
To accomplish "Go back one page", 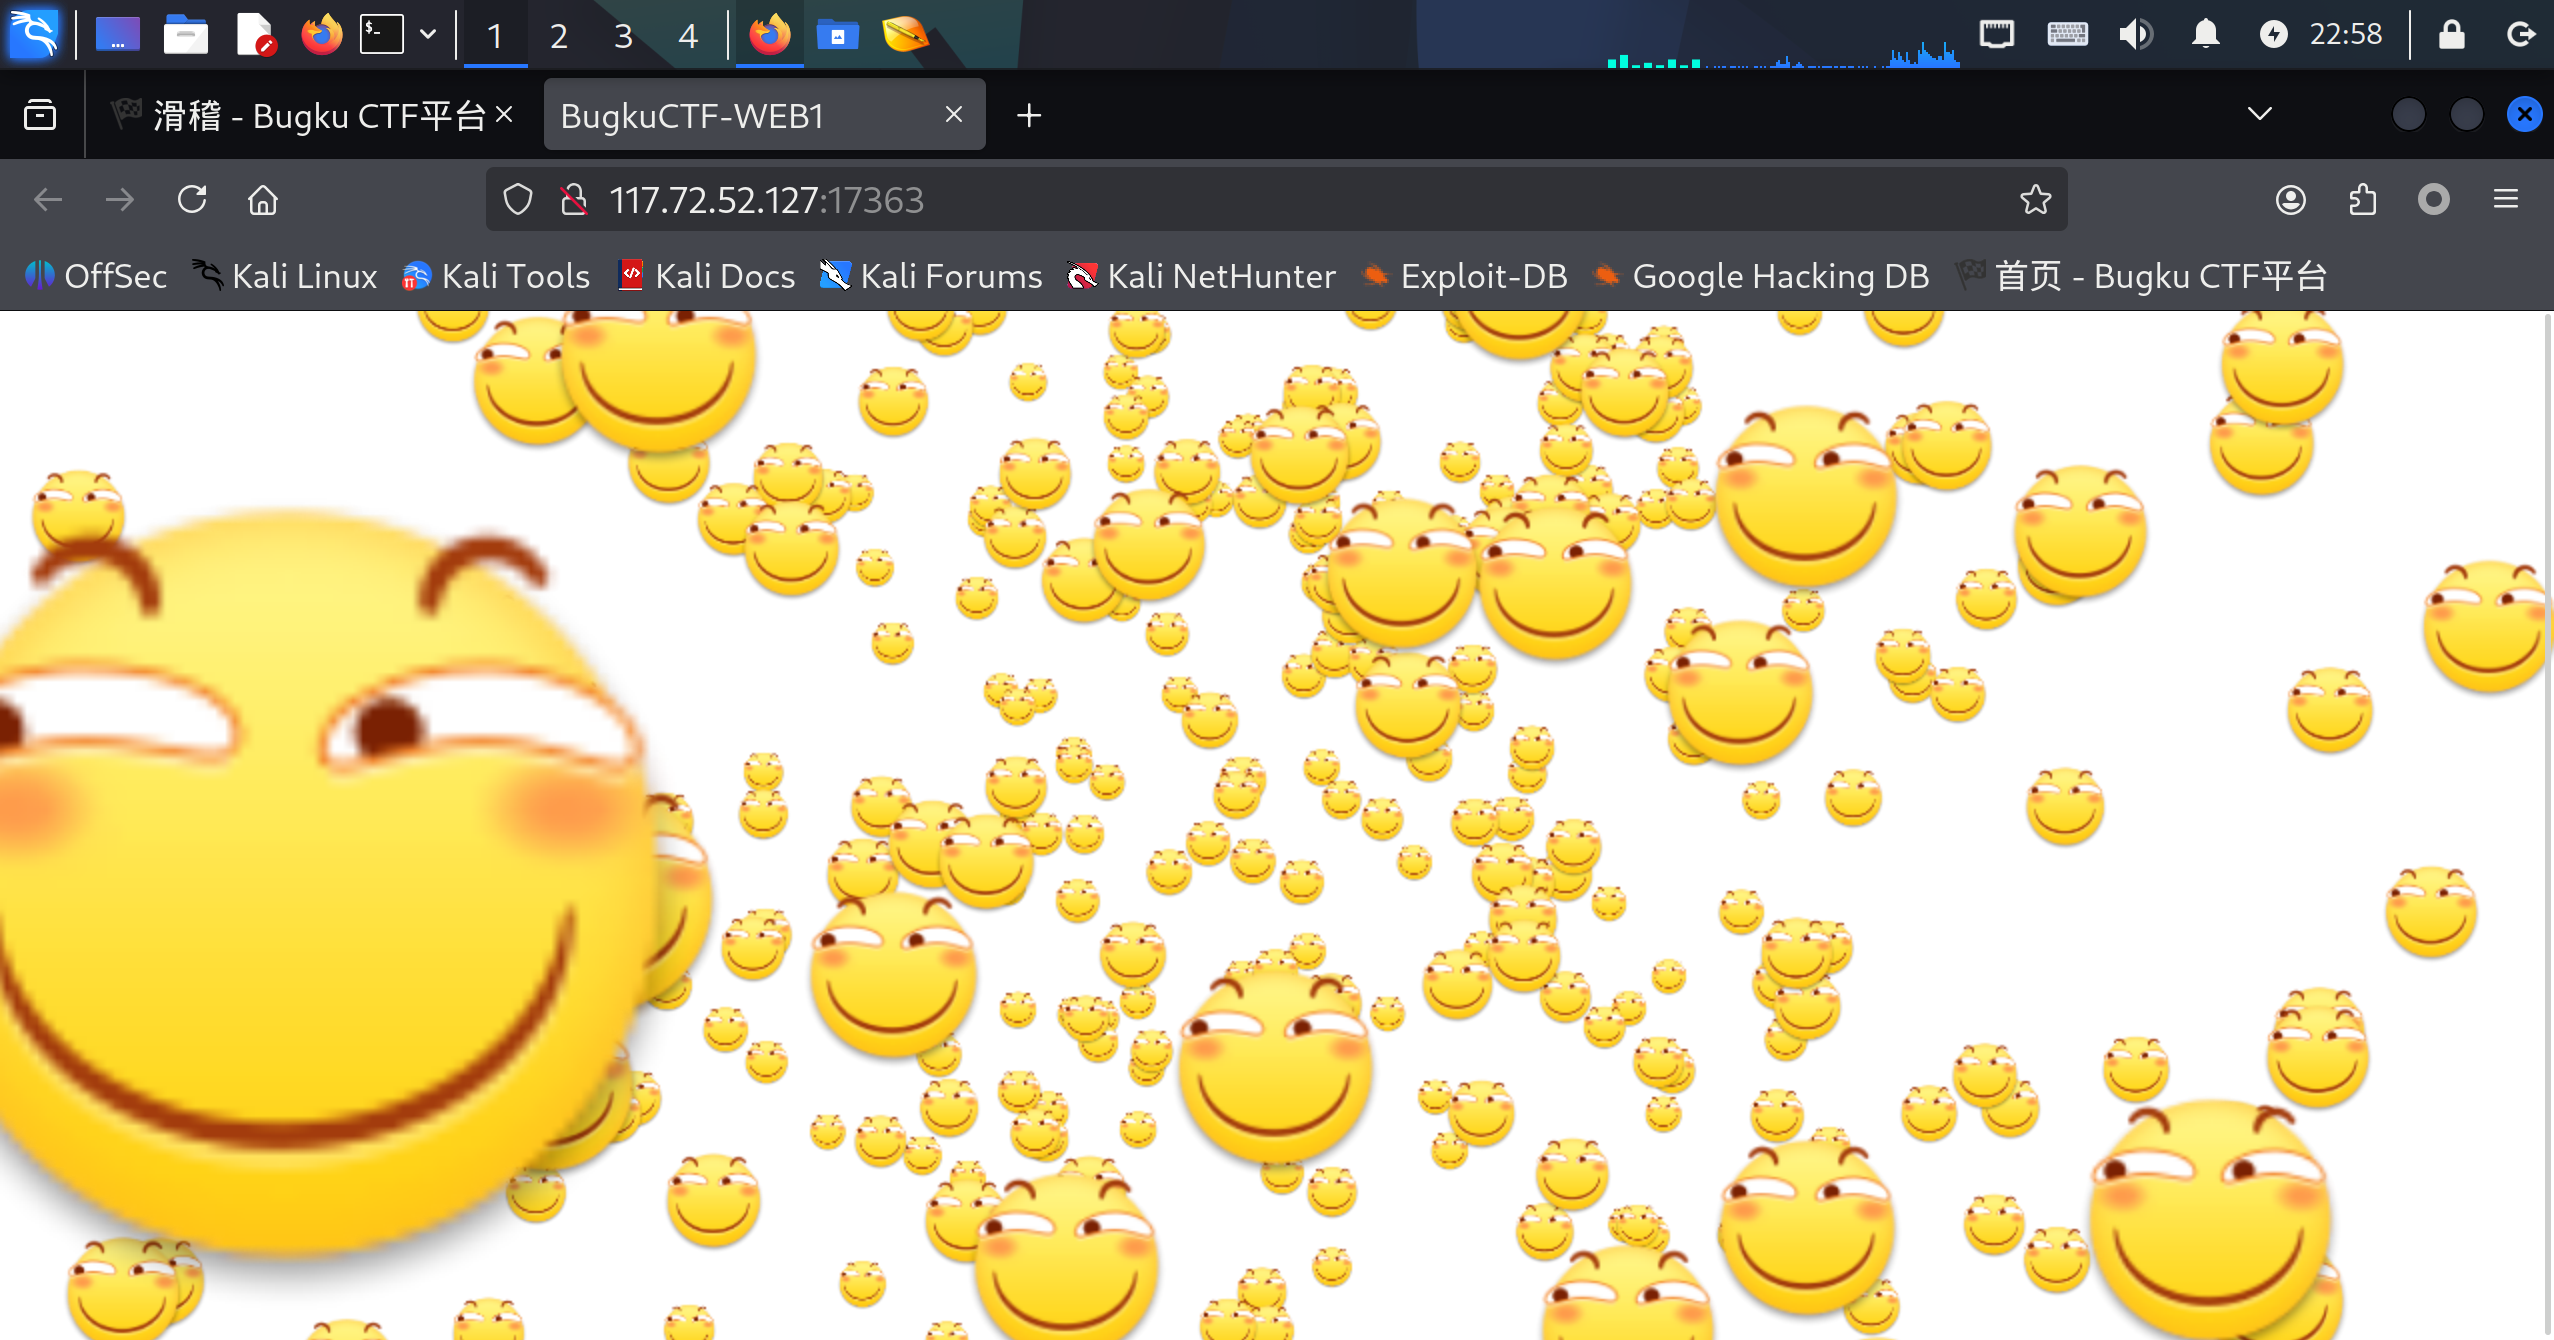I will (x=48, y=200).
